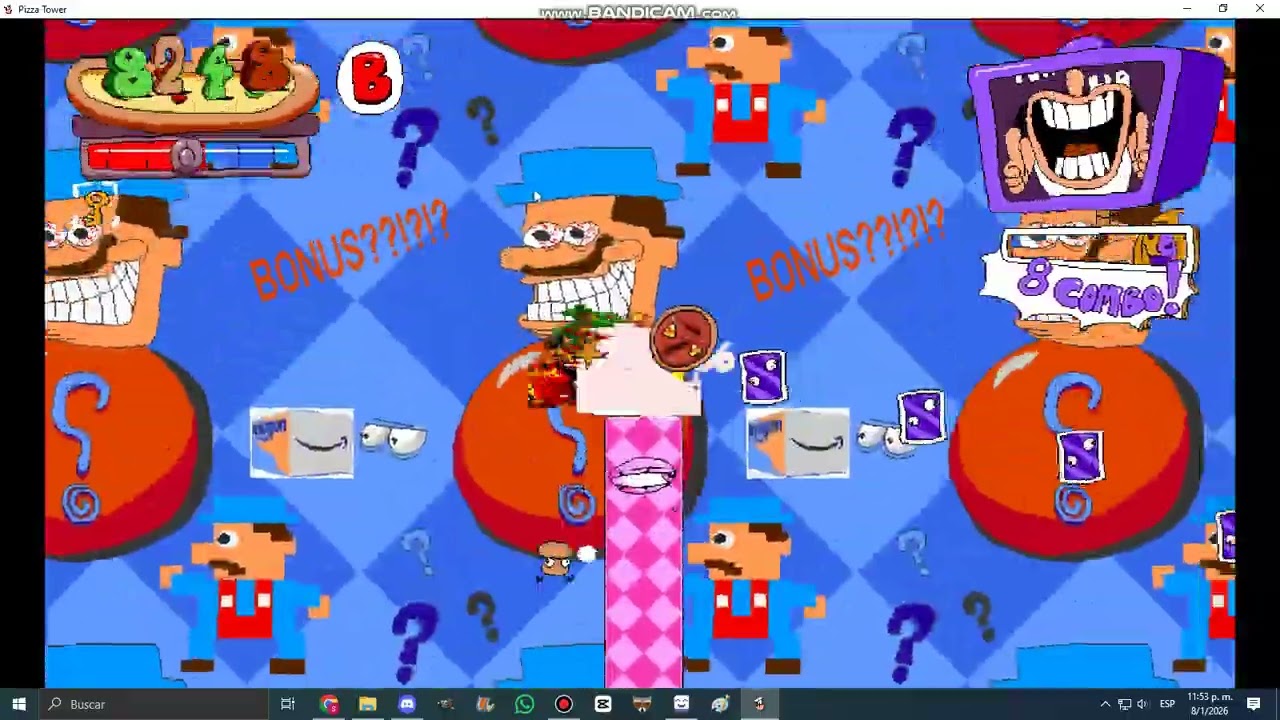Open the Windows Start menu
This screenshot has width=1280, height=720.
19,704
